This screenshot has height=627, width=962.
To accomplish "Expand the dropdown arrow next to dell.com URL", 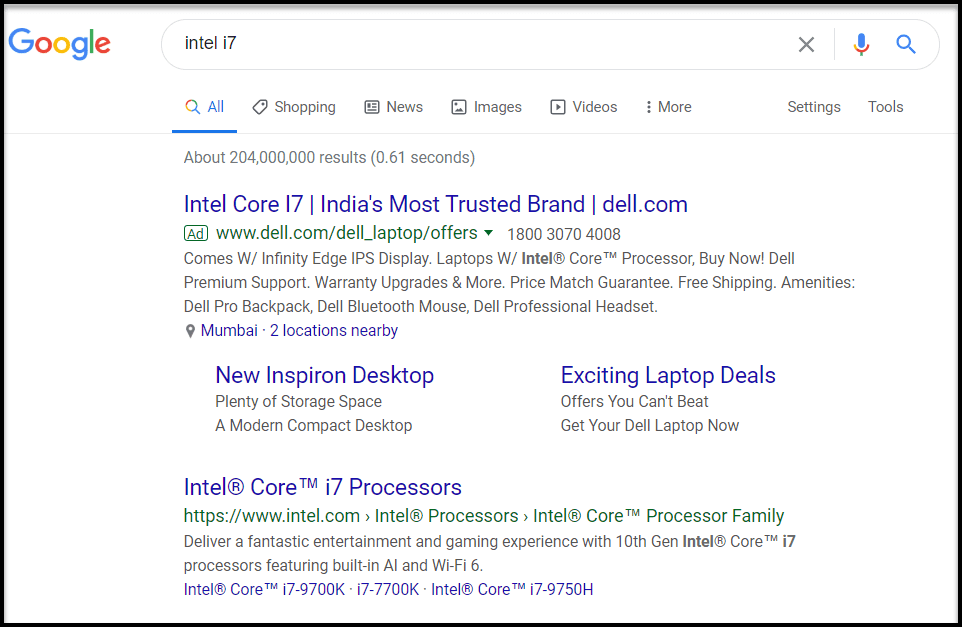I will point(488,233).
